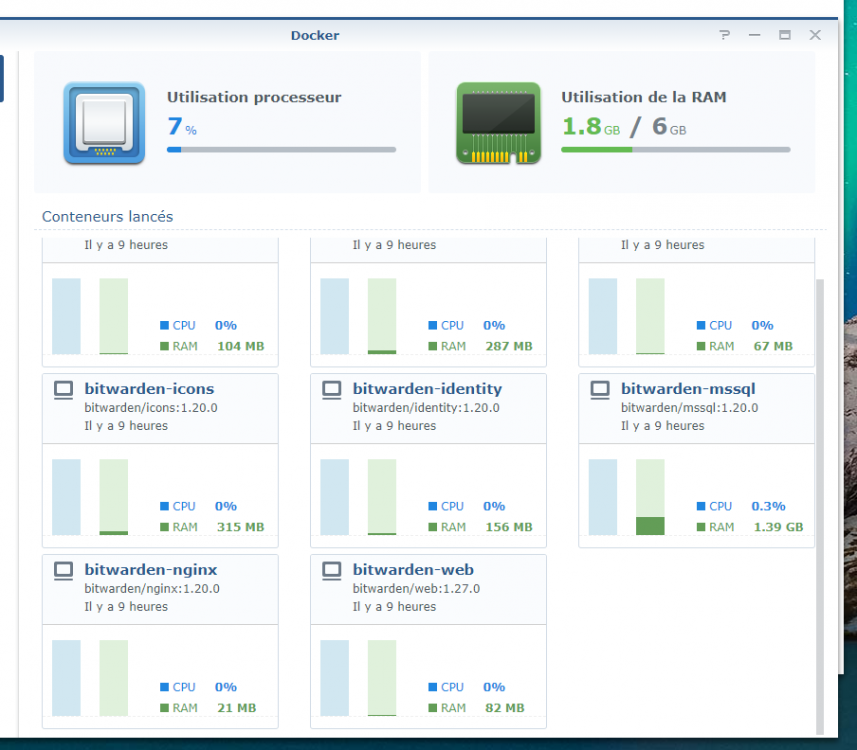
Task: Click the bitwarden-web container monitor icon
Action: pyautogui.click(x=331, y=571)
